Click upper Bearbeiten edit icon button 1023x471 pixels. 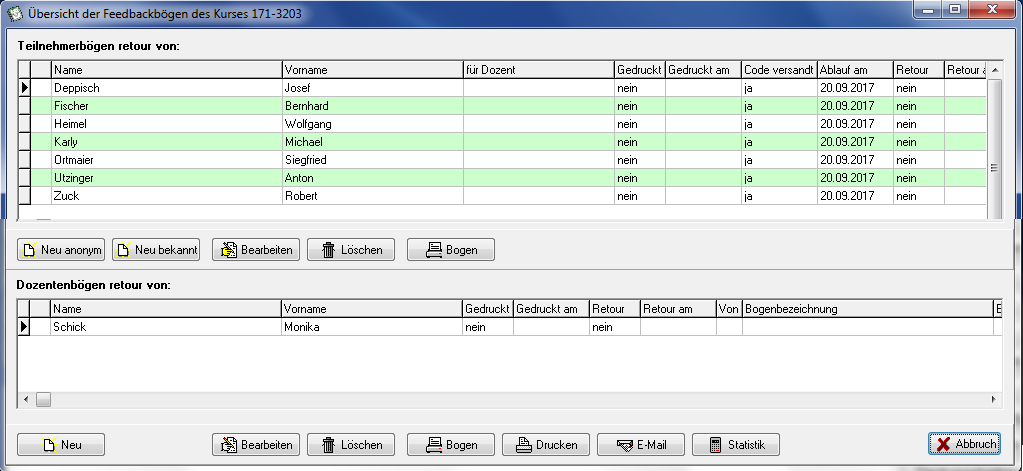(x=256, y=250)
